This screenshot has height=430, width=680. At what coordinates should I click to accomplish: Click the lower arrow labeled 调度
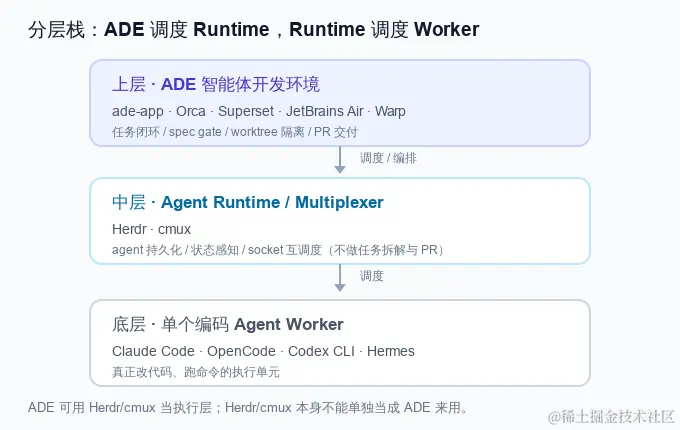340,278
